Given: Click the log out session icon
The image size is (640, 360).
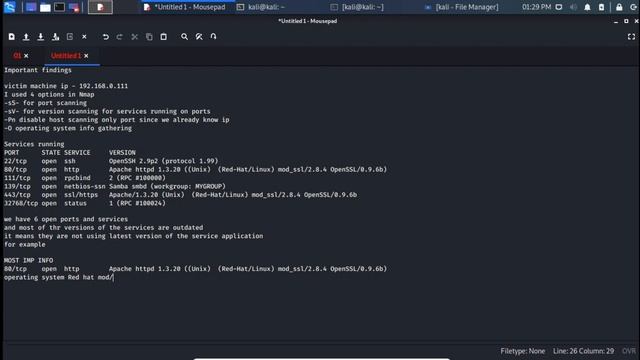Looking at the screenshot, I should coord(633,7).
